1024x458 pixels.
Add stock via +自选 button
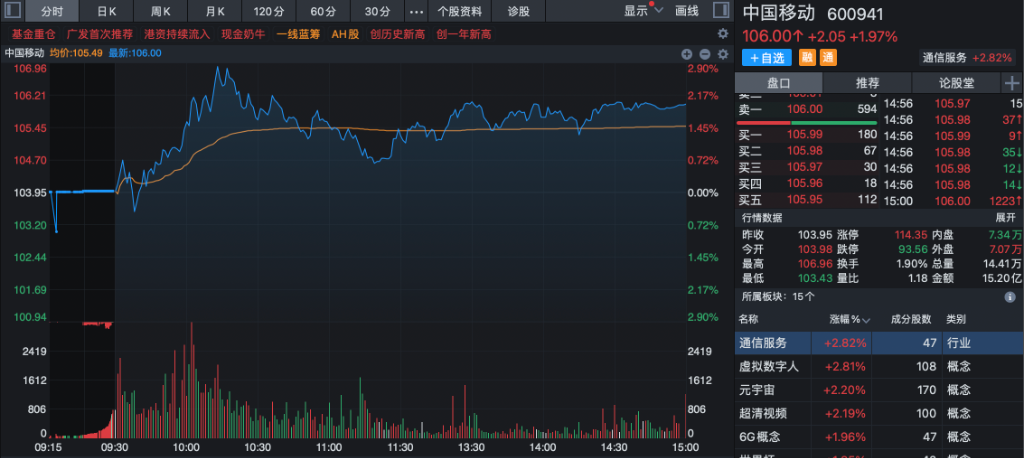coord(767,57)
